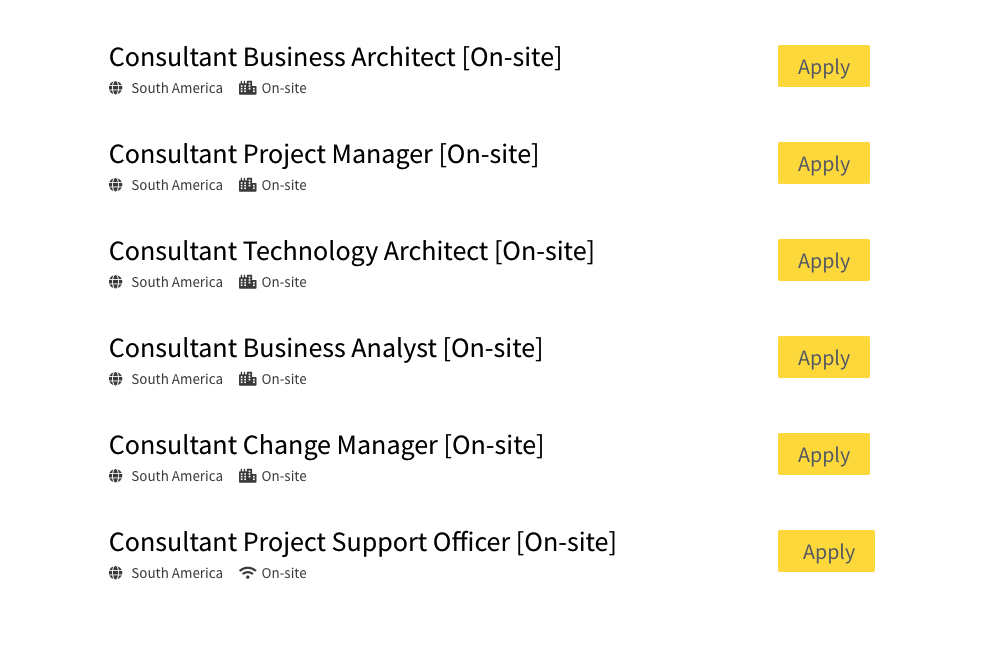Open the Consultant Project Support Officer listing

[x=362, y=542]
